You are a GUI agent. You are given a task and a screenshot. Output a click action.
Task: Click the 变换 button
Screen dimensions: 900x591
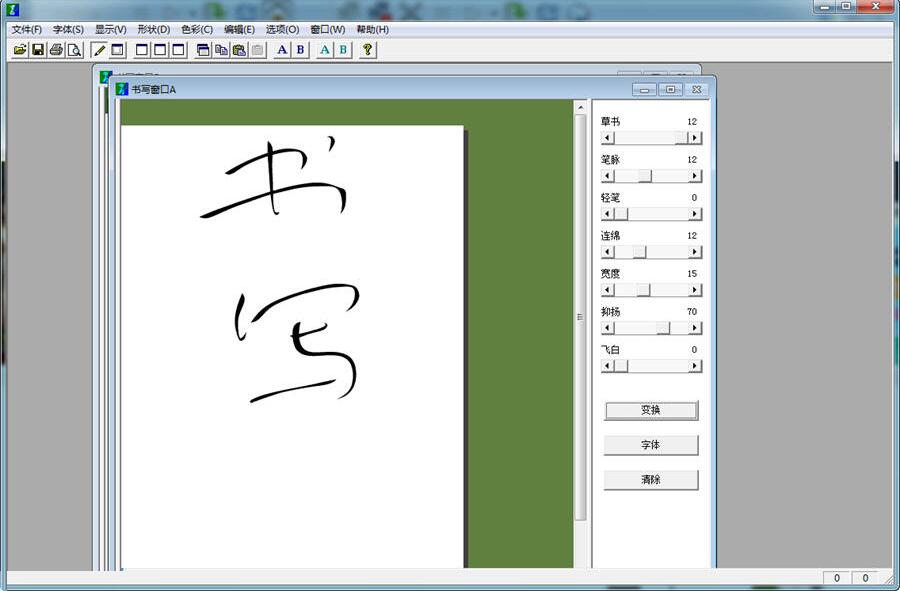[x=650, y=410]
